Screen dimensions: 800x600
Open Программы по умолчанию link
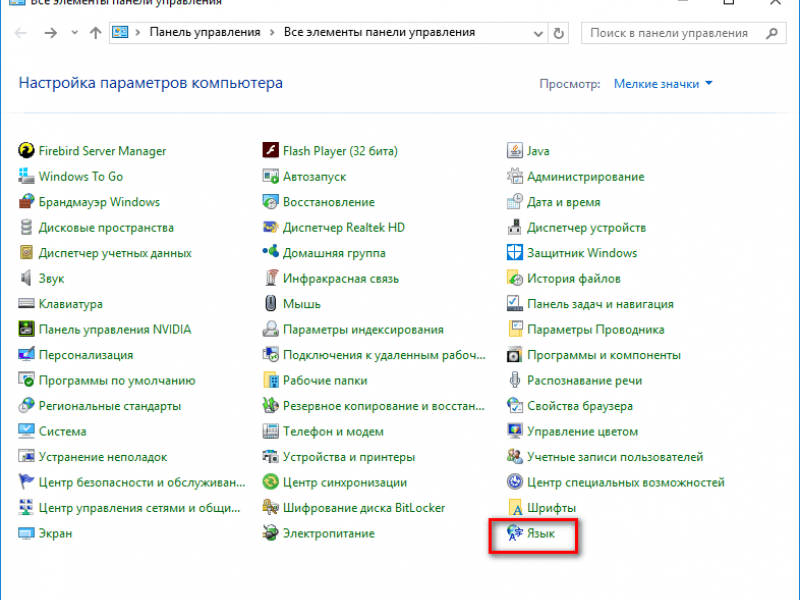point(117,380)
